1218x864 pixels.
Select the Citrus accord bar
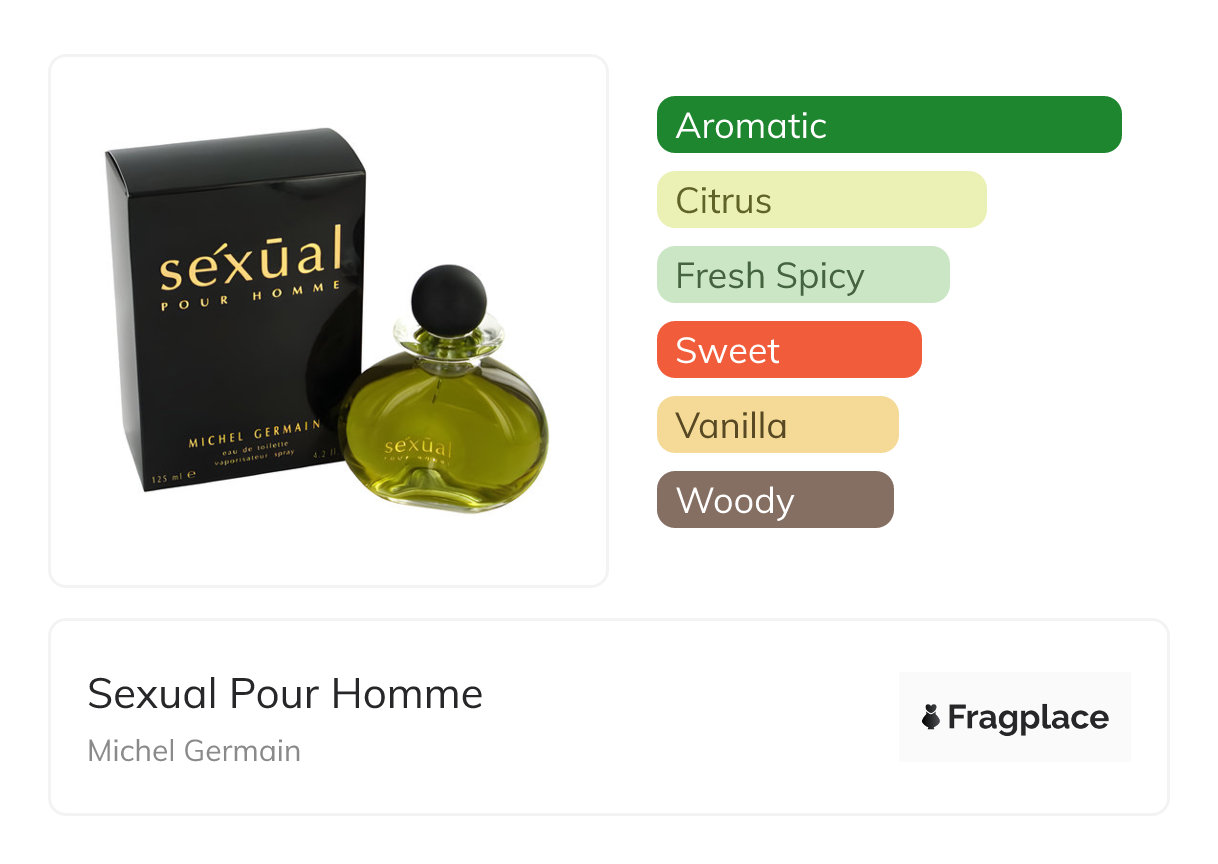coord(822,200)
